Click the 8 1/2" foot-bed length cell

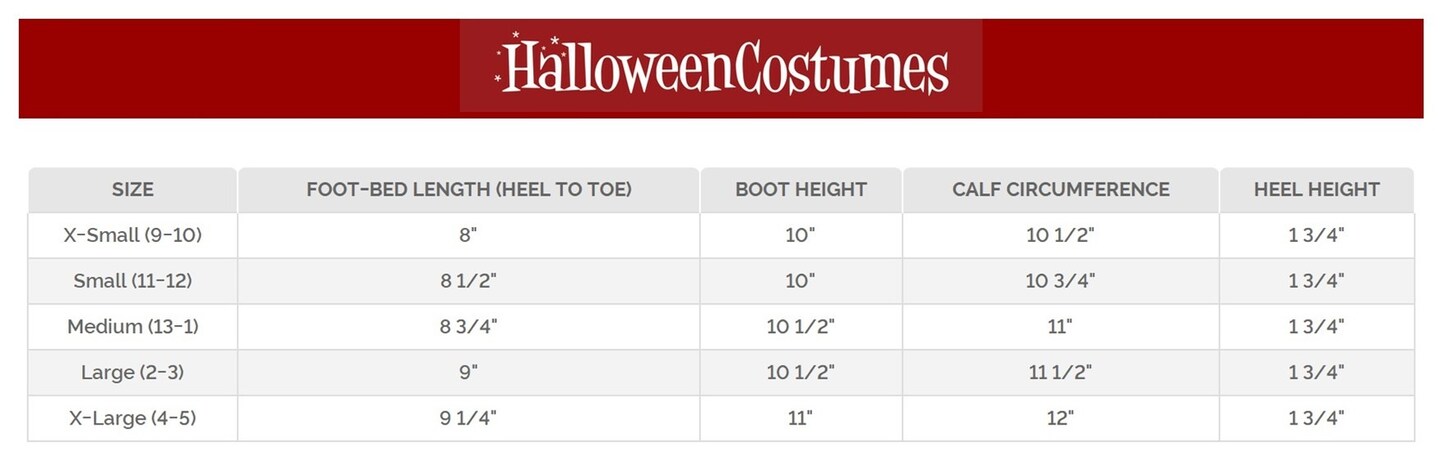[x=469, y=282]
